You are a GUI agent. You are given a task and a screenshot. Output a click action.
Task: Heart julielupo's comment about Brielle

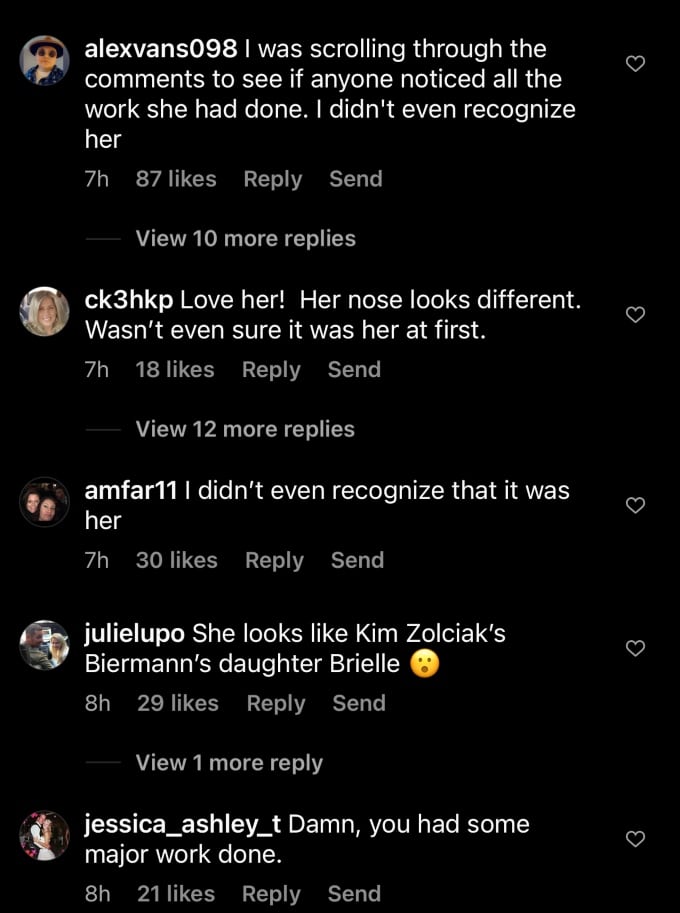pos(635,649)
